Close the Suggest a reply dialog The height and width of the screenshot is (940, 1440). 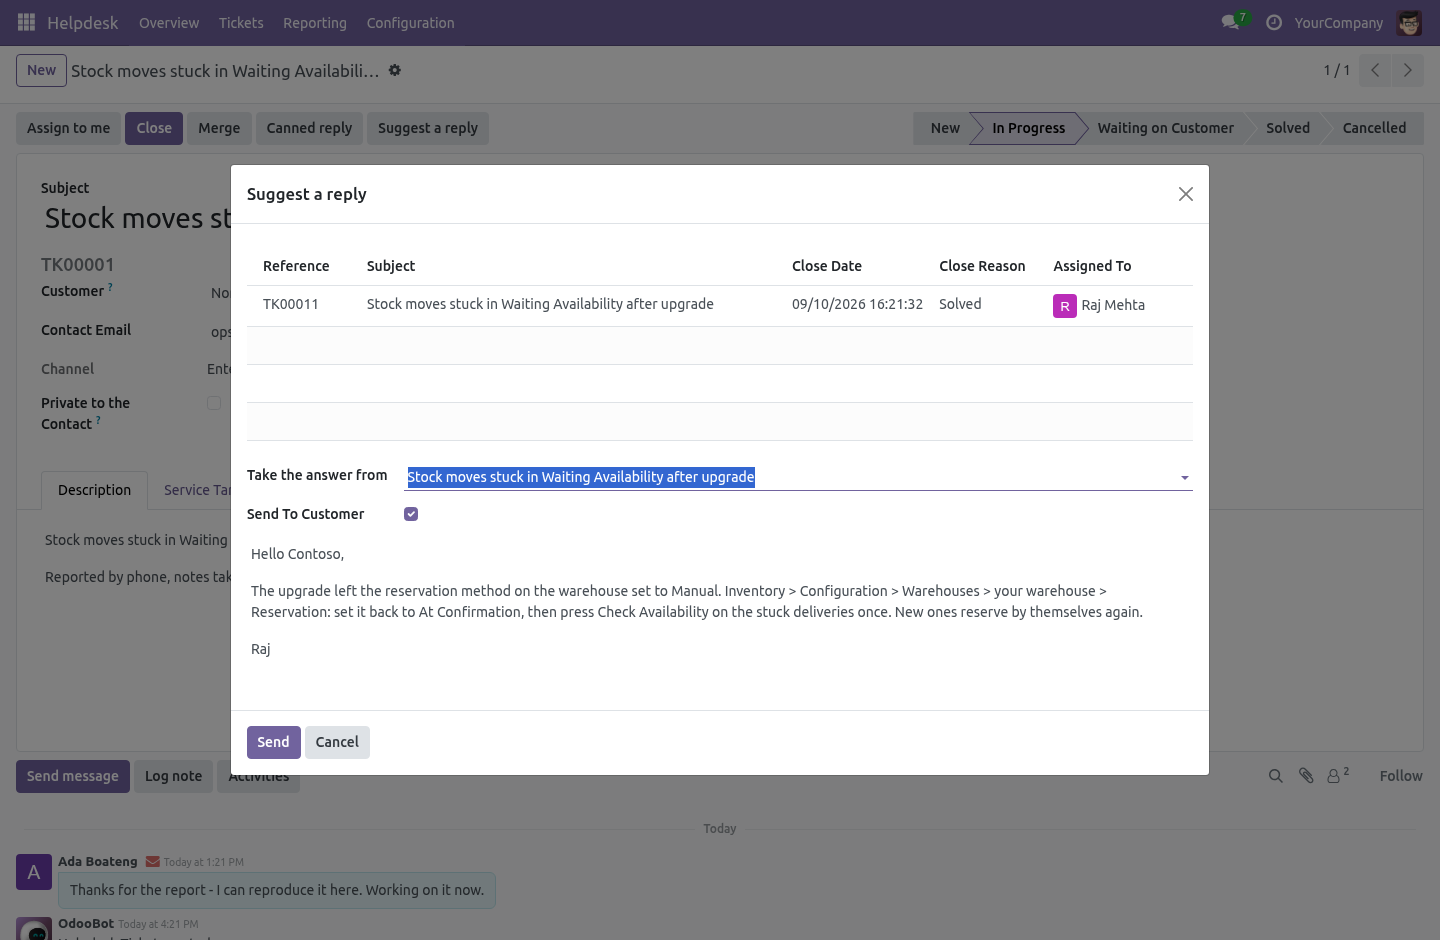click(1186, 194)
